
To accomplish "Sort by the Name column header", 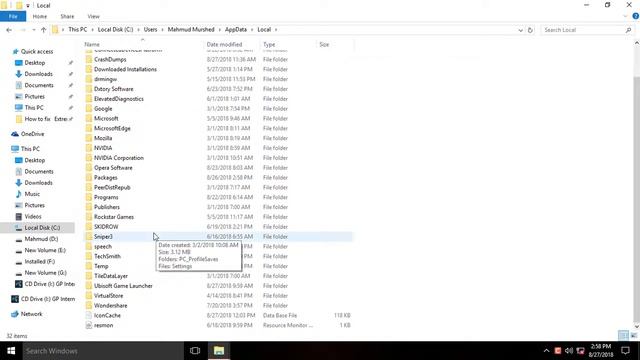I will click(x=92, y=44).
